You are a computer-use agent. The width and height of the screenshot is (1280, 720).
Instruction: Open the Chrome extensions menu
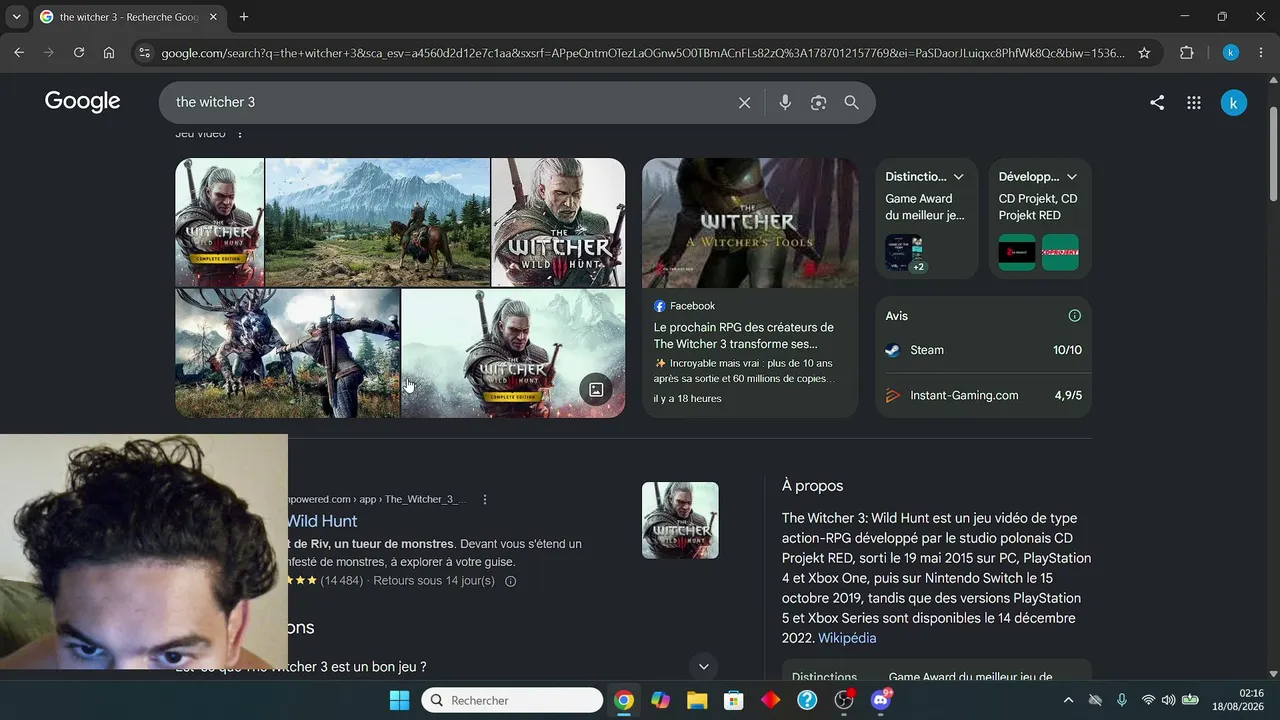pos(1187,53)
